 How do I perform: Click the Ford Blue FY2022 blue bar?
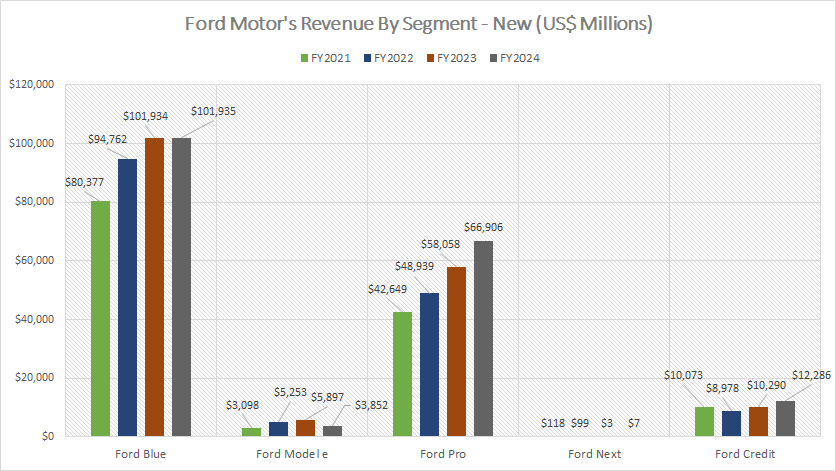click(x=127, y=298)
